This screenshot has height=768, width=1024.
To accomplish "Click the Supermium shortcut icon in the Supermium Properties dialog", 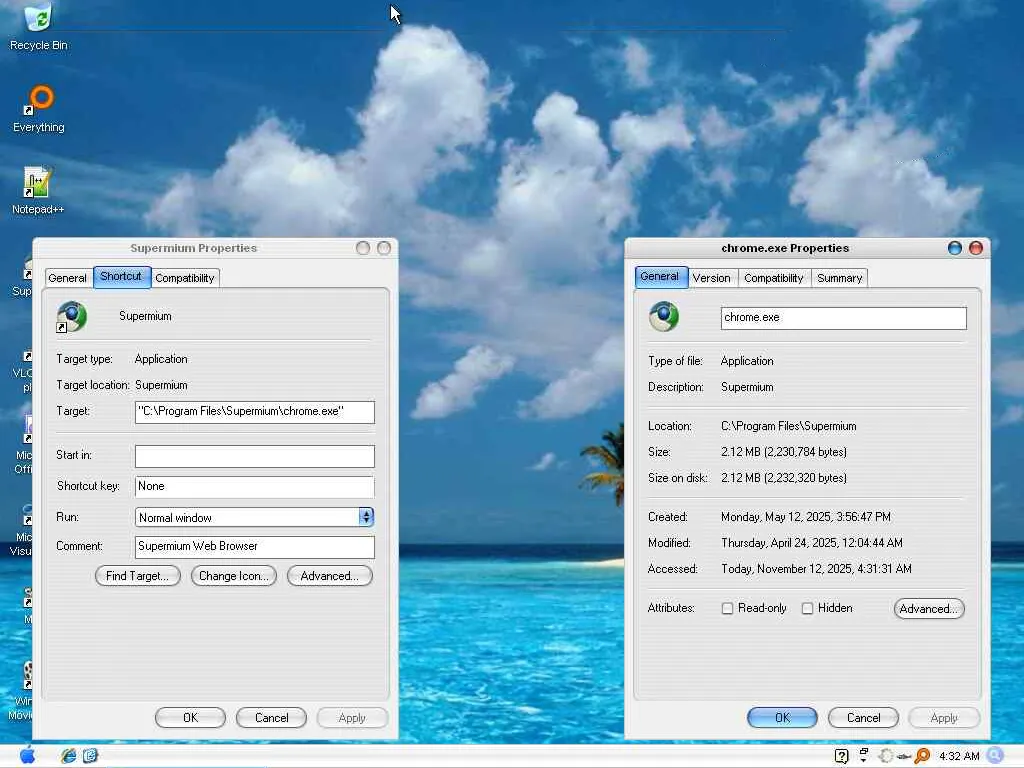I will coord(71,317).
